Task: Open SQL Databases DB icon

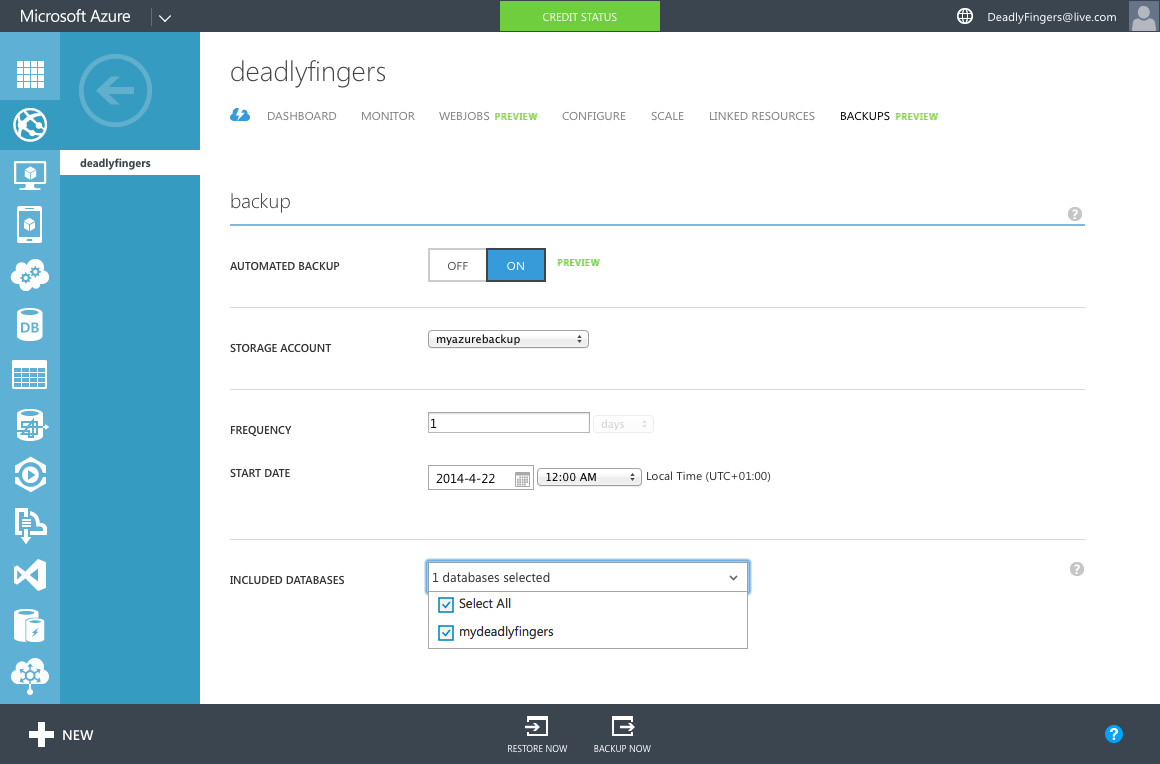Action: pos(30,325)
